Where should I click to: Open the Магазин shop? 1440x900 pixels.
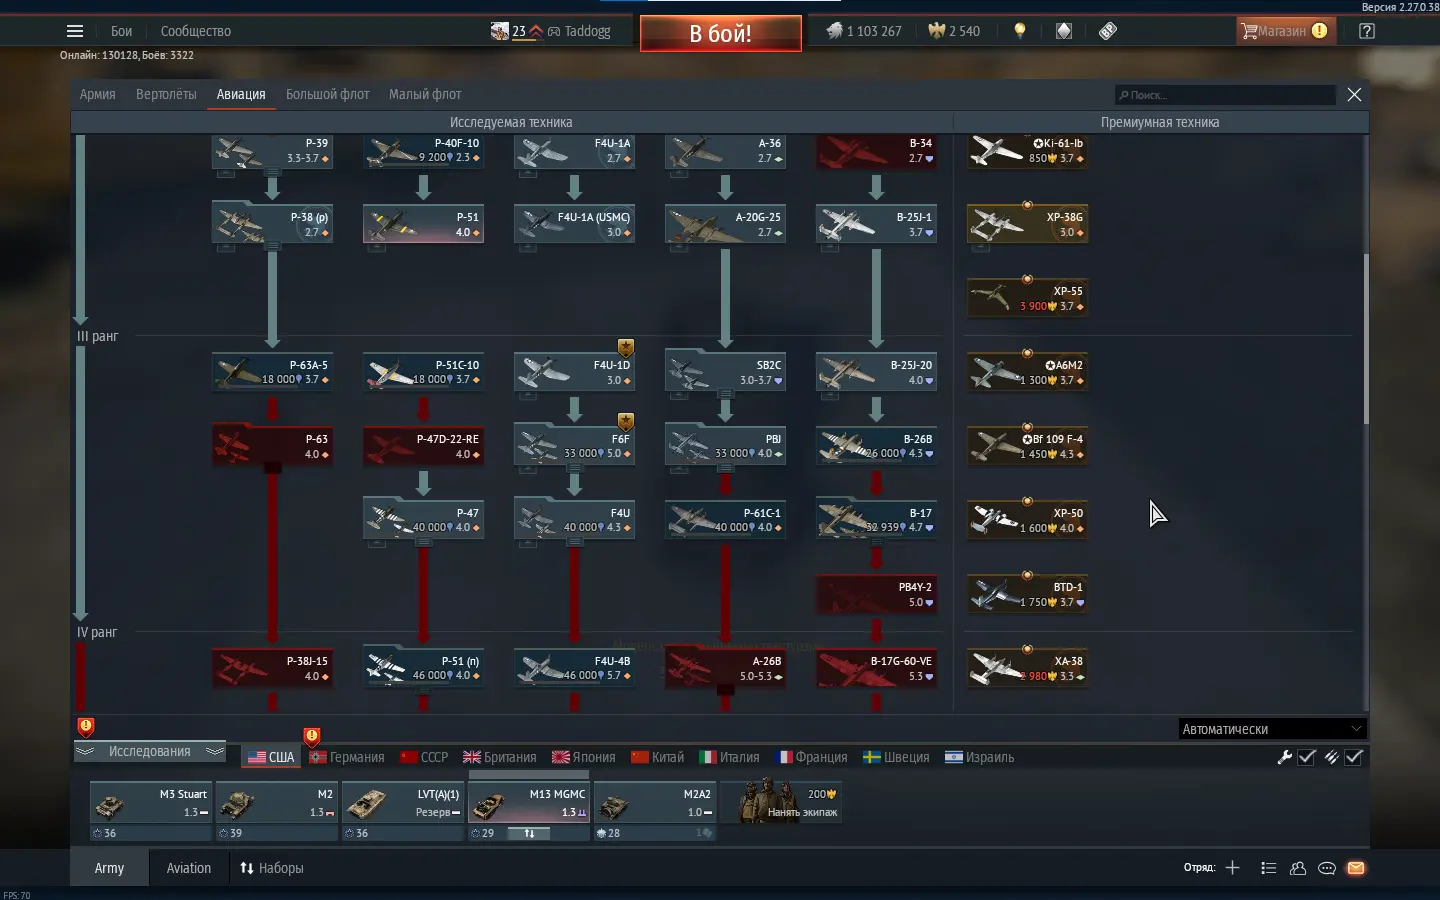point(1285,31)
